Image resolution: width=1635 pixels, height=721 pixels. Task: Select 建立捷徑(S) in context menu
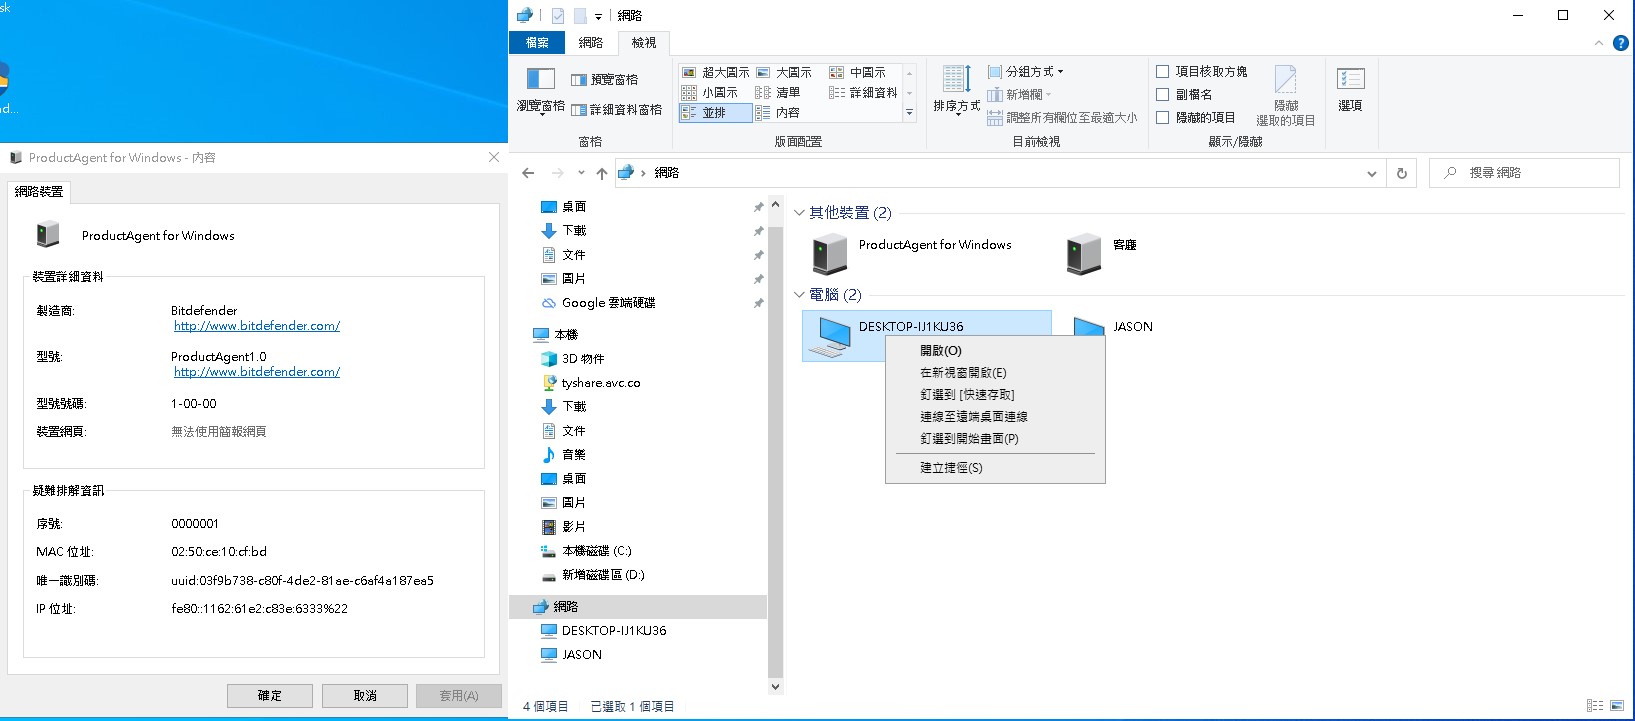point(995,468)
